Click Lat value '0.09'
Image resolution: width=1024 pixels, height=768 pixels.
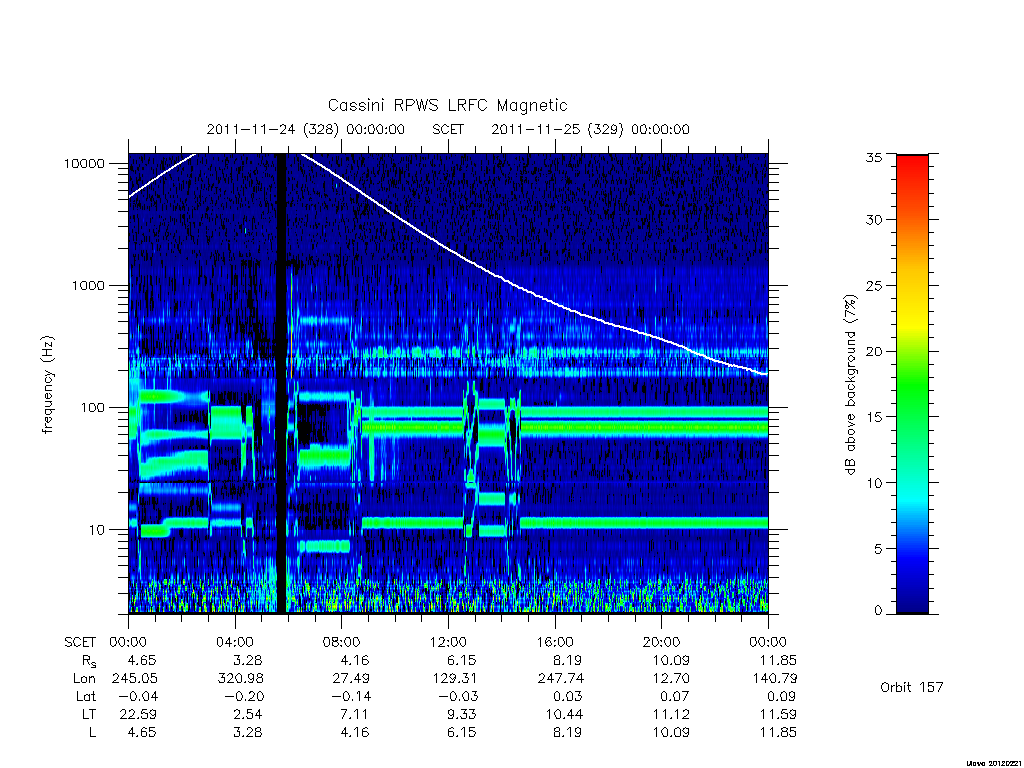coord(780,697)
